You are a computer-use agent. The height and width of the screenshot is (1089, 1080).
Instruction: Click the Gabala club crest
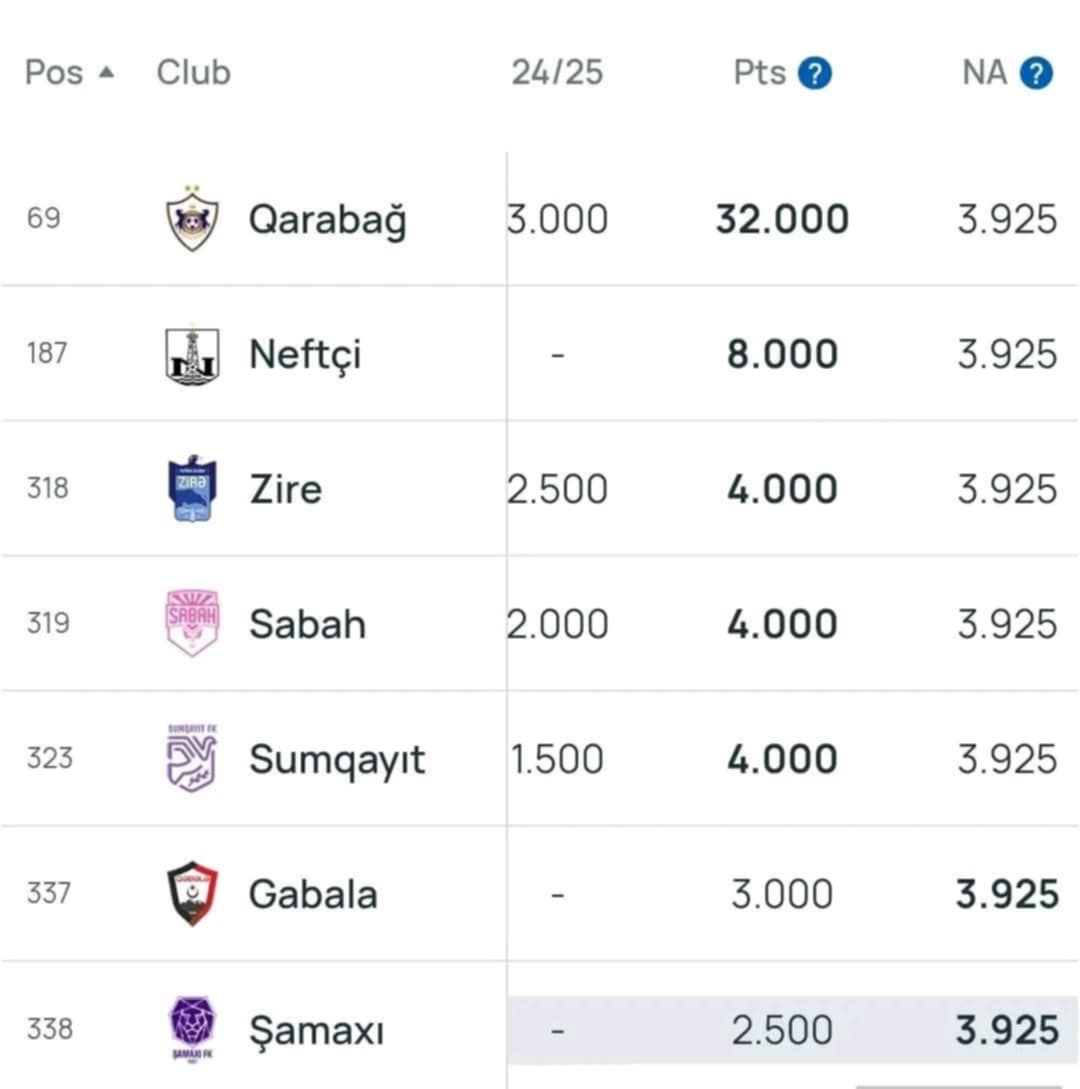pos(192,893)
